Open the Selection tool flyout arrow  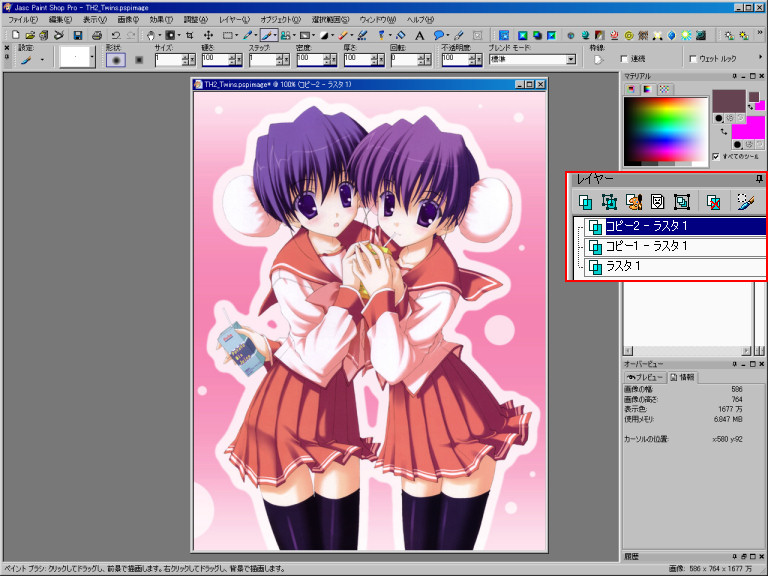click(237, 35)
